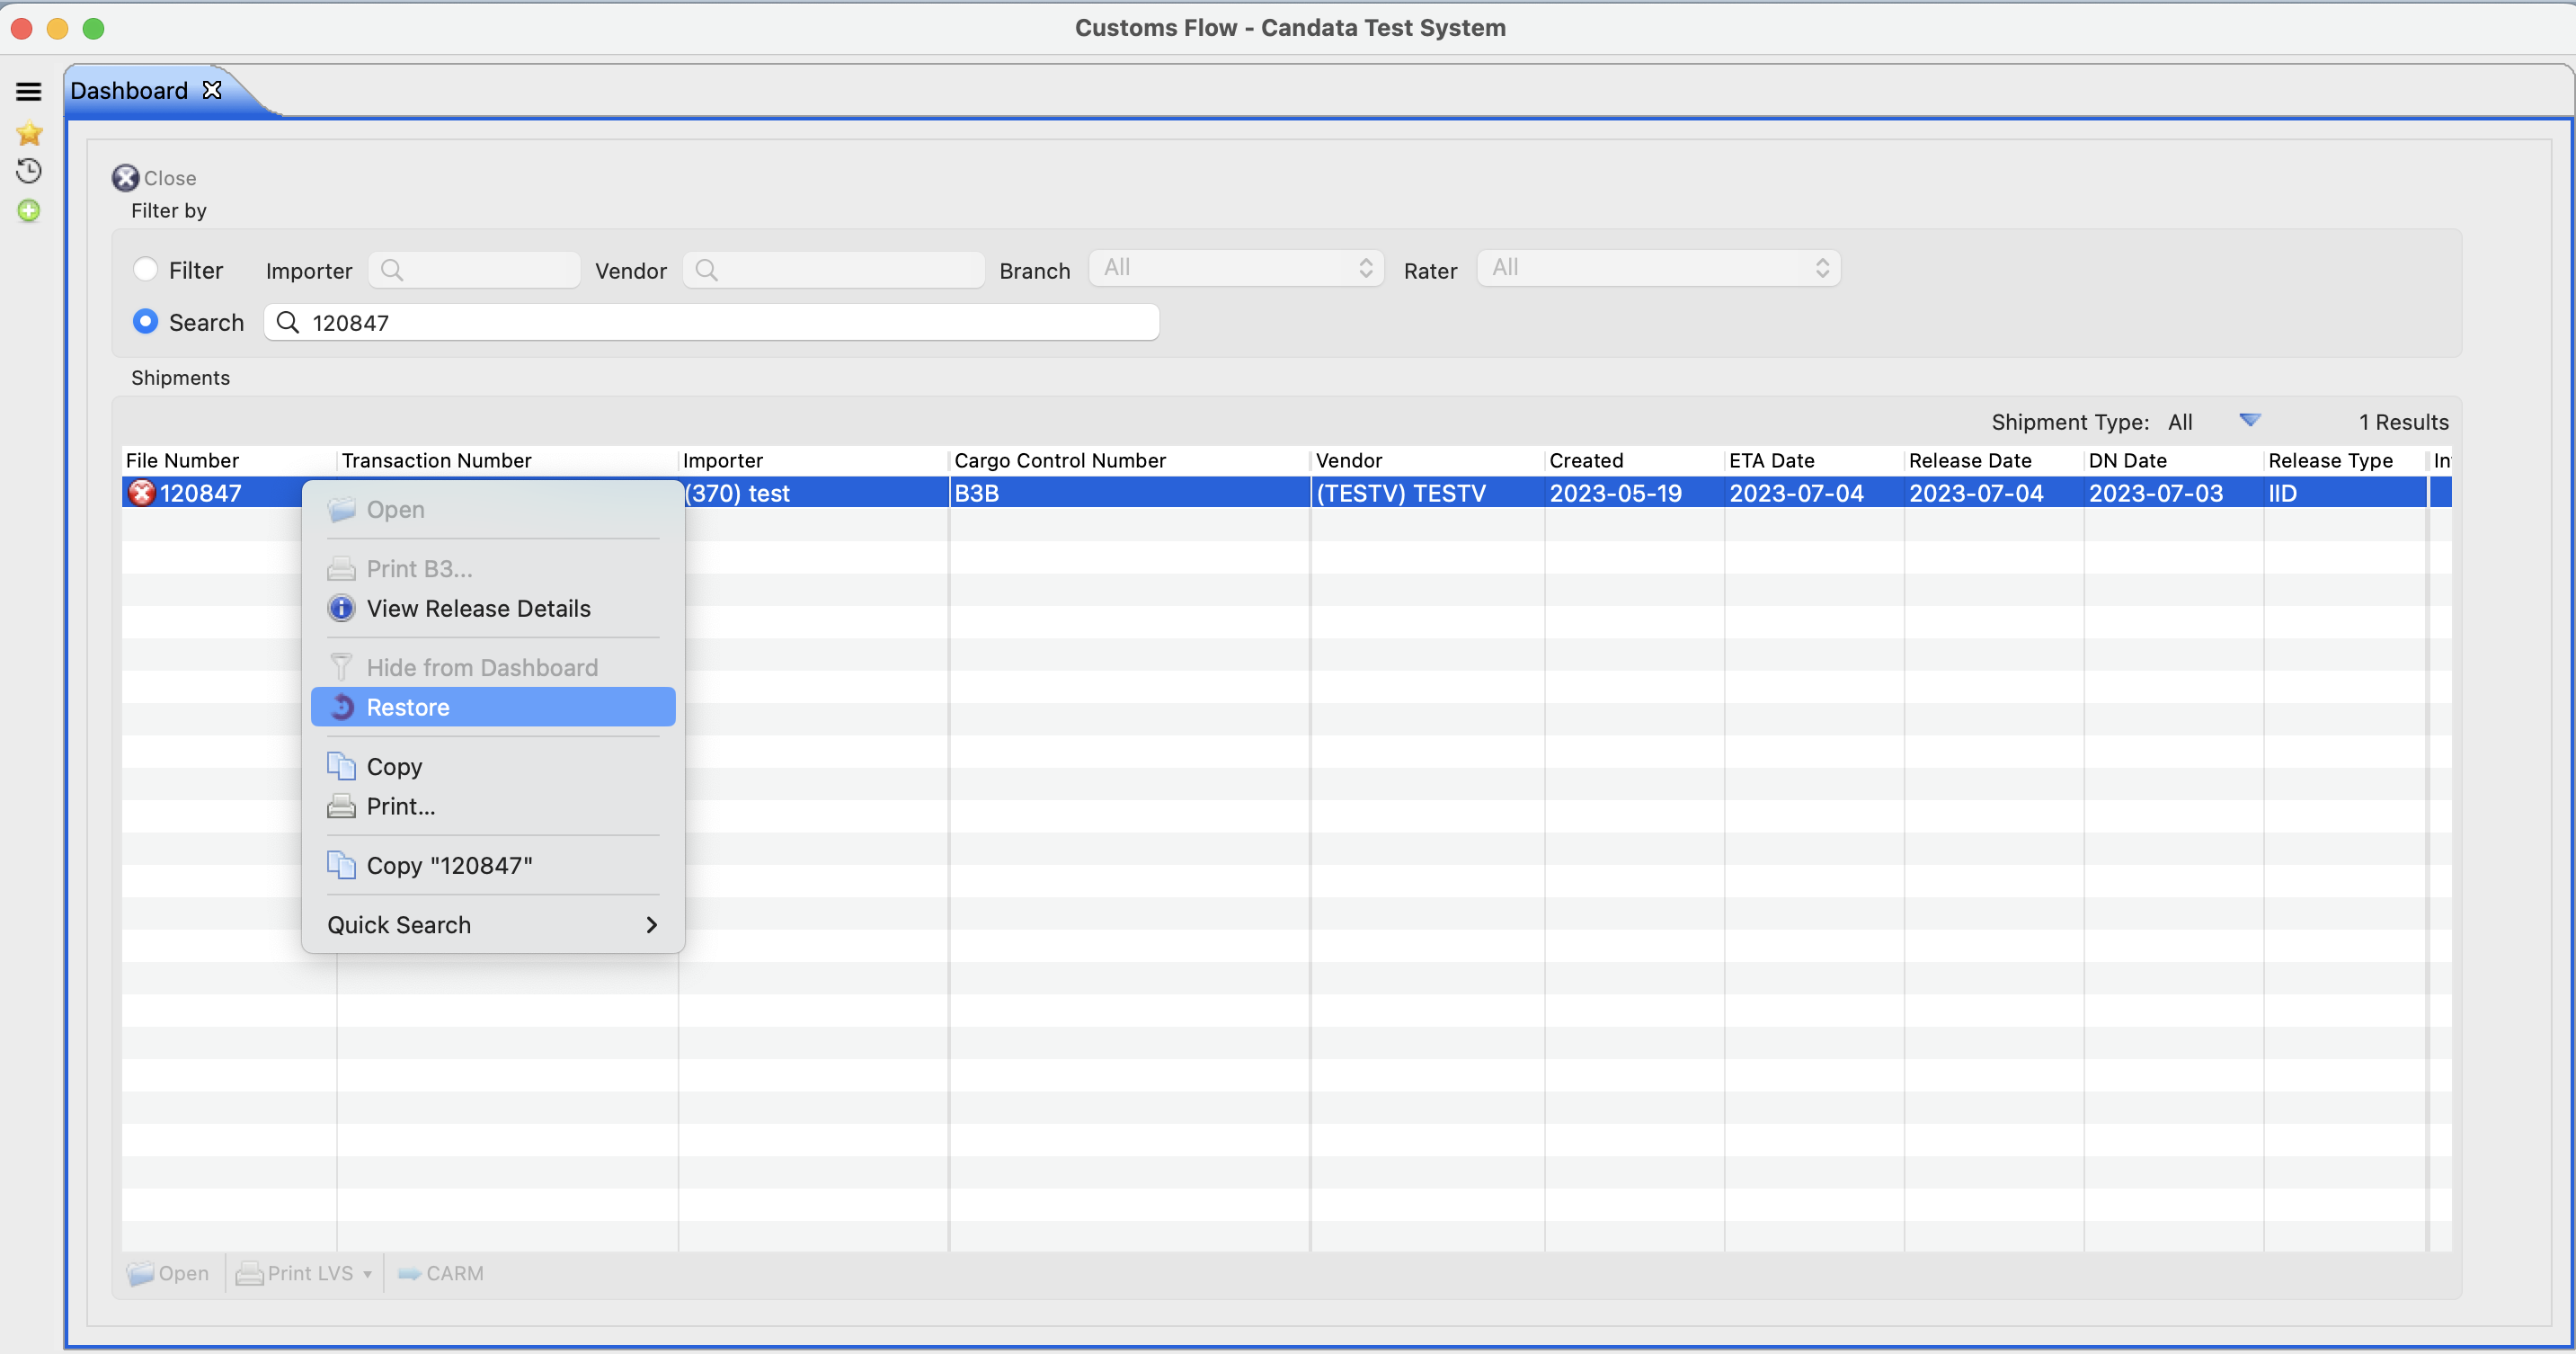This screenshot has height=1354, width=2576.
Task: Select the "(370) test" importer cell
Action: [814, 492]
